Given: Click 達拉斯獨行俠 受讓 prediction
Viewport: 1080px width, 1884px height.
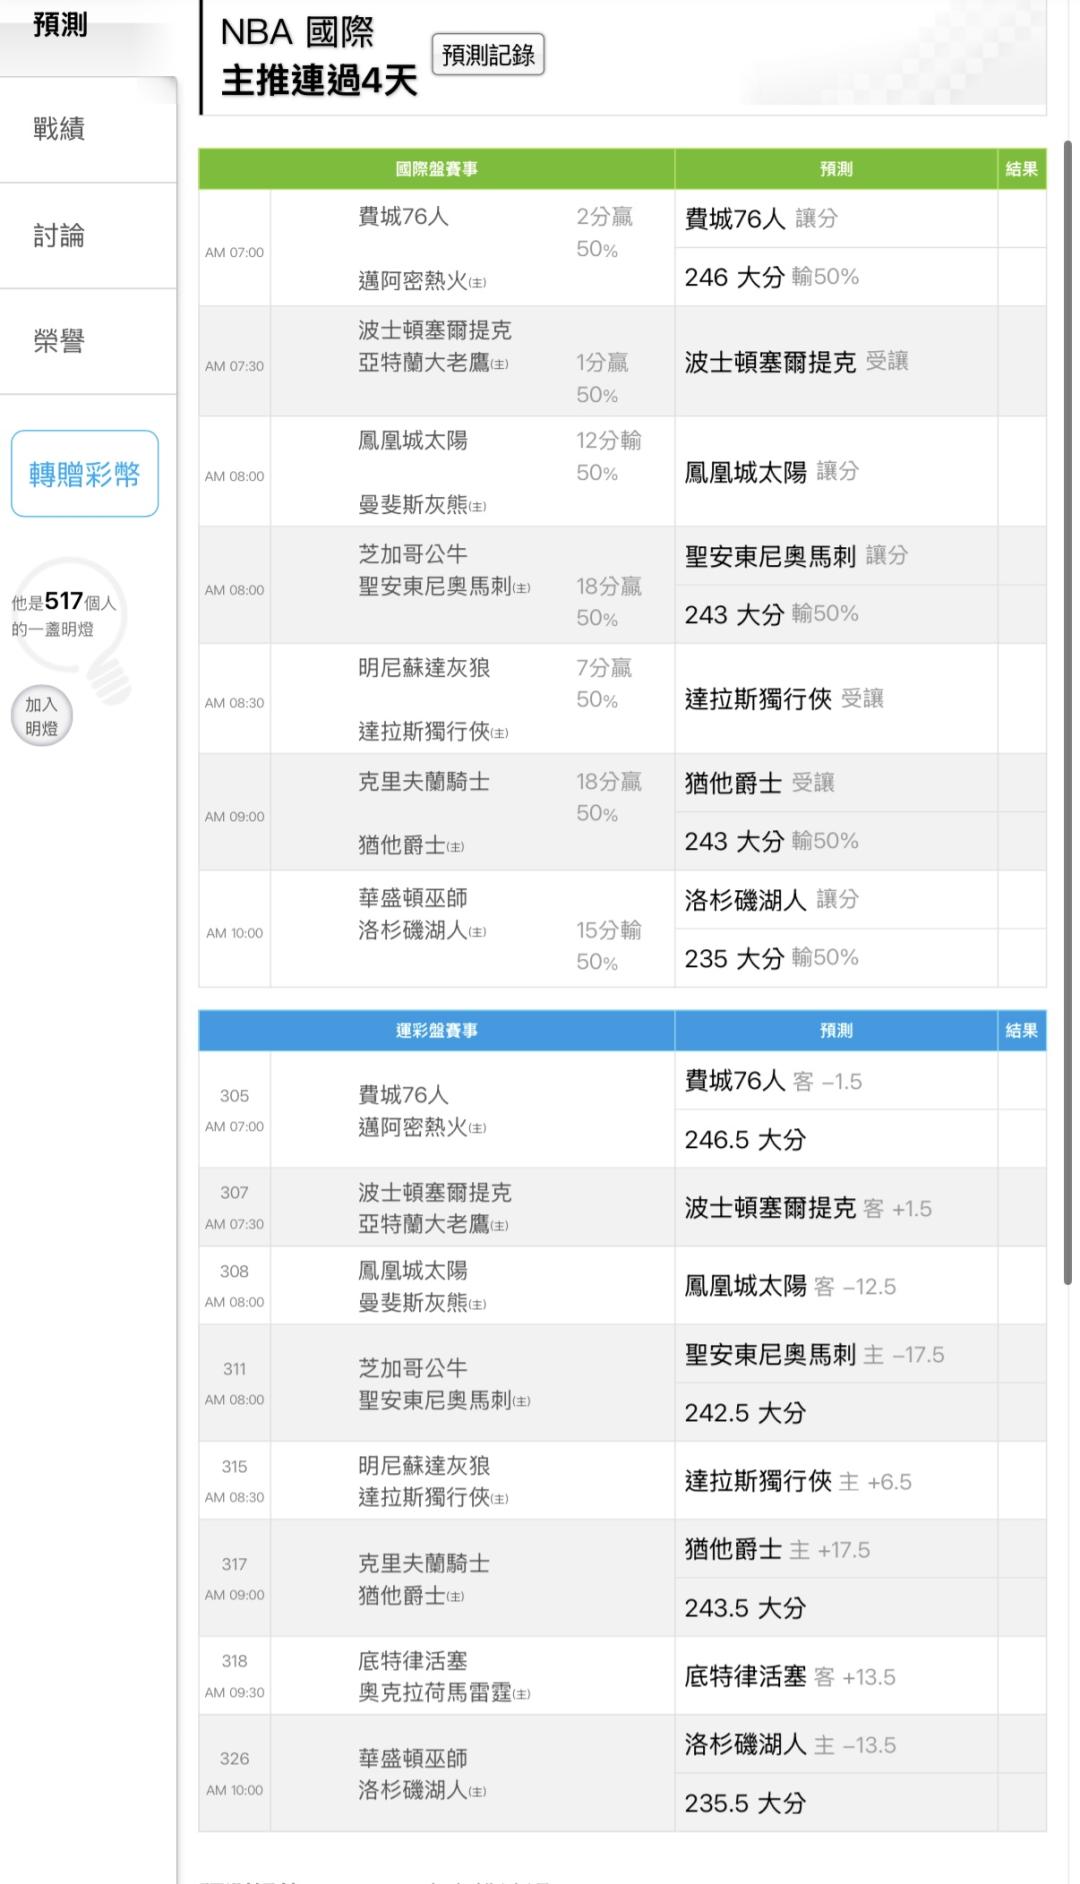Looking at the screenshot, I should 785,699.
